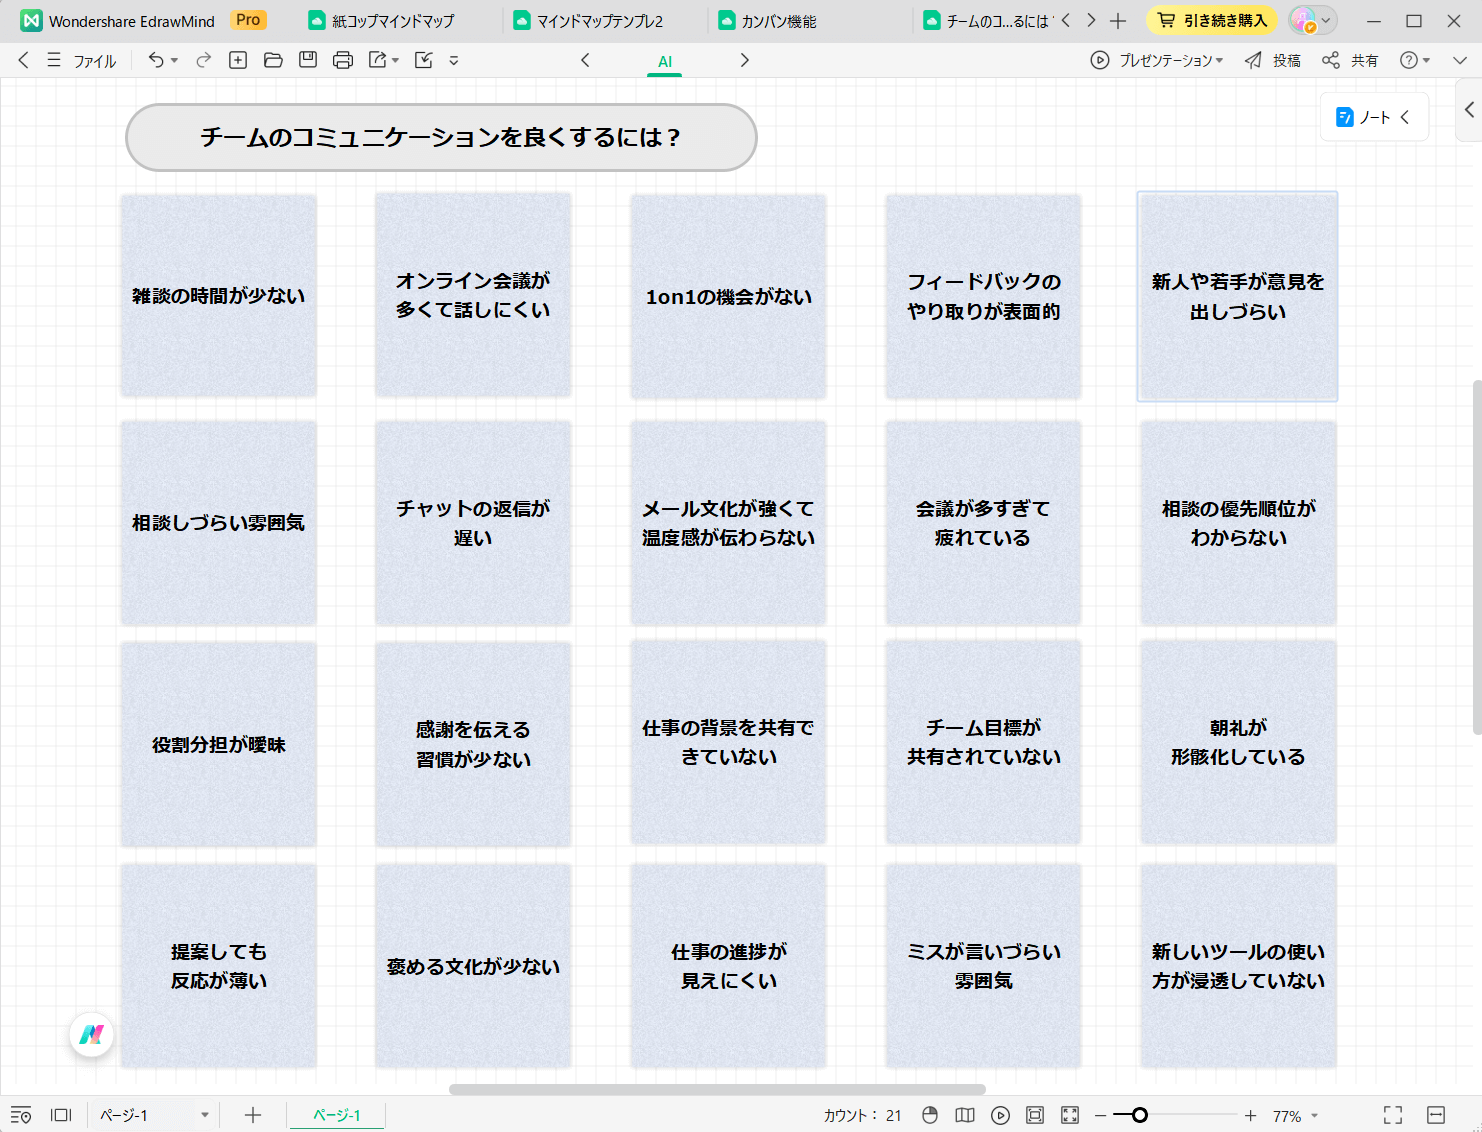Click the fit-to-window icon in status bar
1482x1132 pixels.
pos(1035,1115)
